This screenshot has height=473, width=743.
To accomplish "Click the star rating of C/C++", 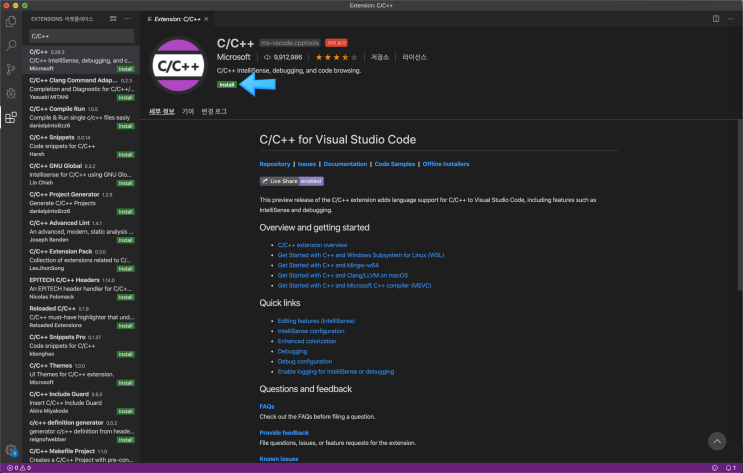I will (x=336, y=57).
